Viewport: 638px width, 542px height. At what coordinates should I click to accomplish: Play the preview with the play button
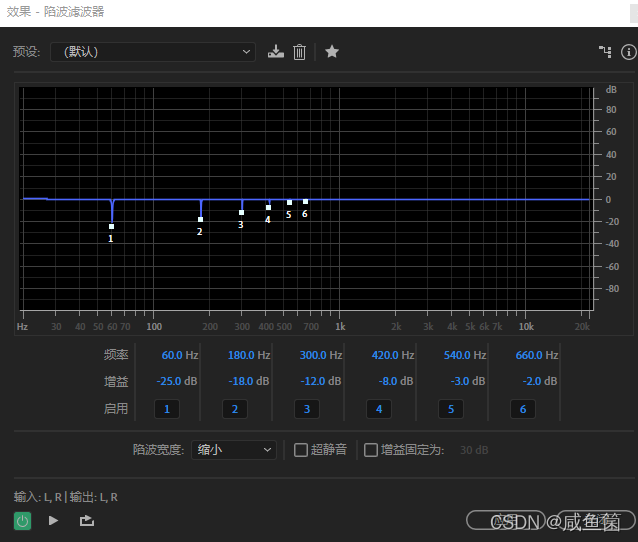click(53, 520)
